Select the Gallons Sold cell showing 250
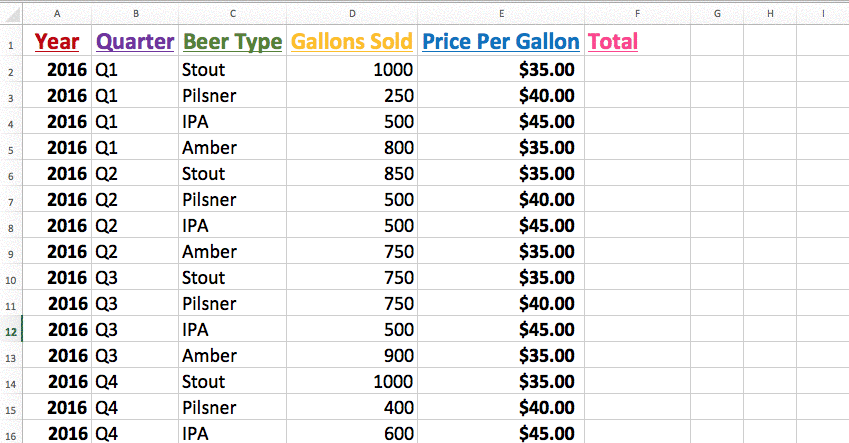 [352, 96]
